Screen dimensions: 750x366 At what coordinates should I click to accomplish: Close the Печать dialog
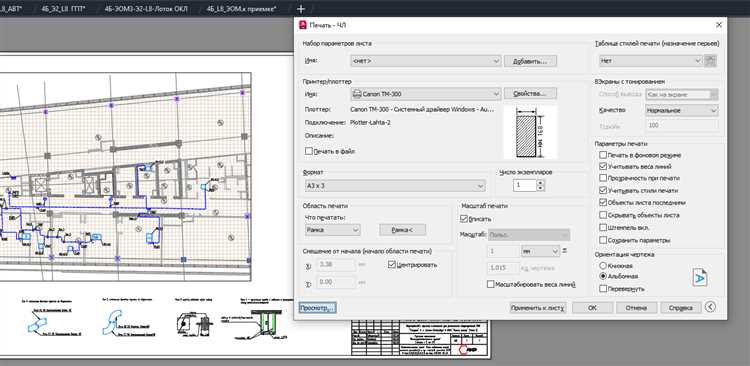point(718,24)
